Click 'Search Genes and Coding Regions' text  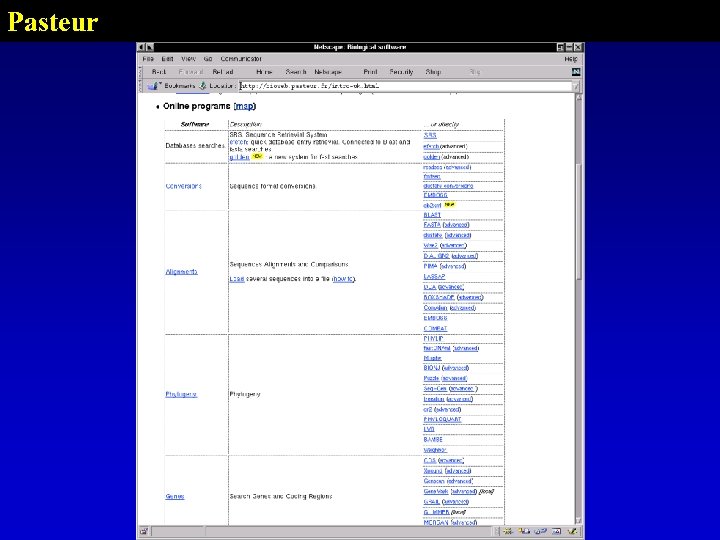281,496
